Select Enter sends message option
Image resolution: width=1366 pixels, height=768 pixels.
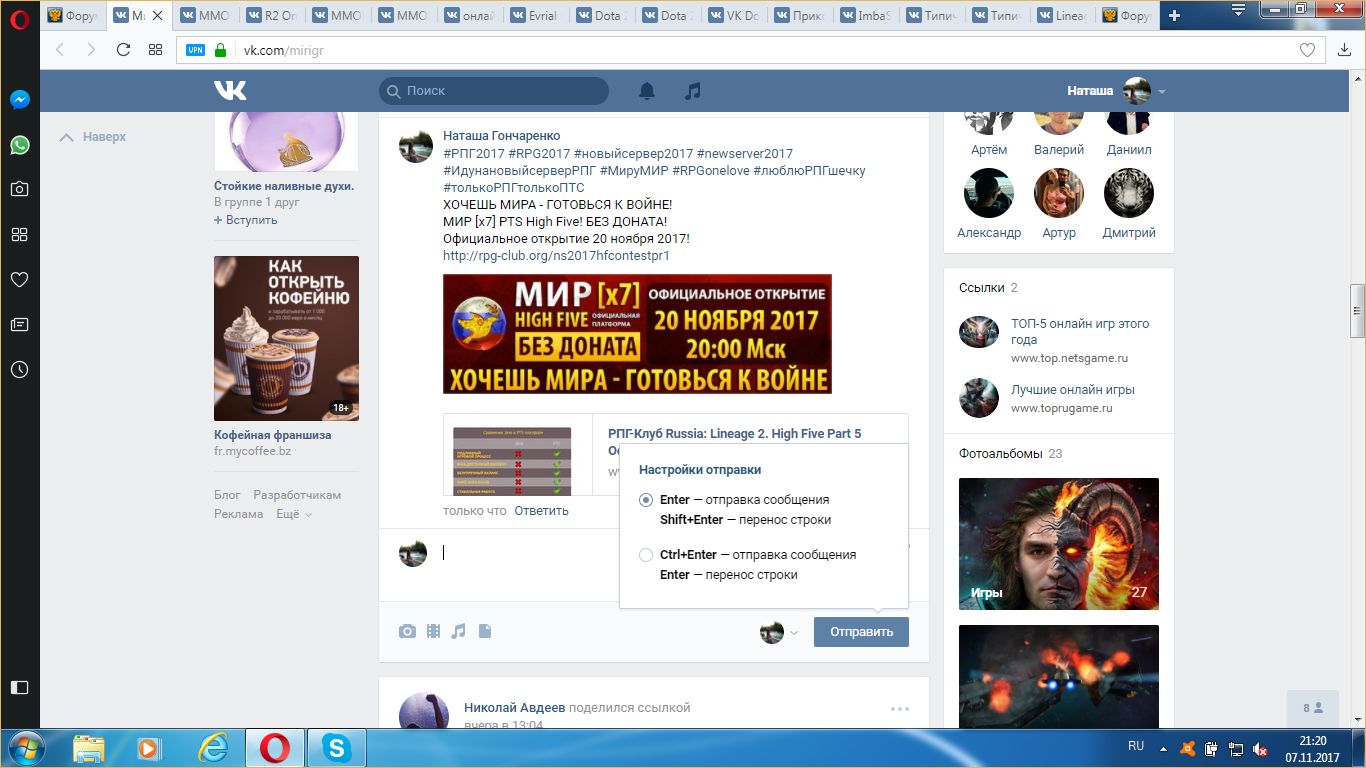[x=646, y=500]
